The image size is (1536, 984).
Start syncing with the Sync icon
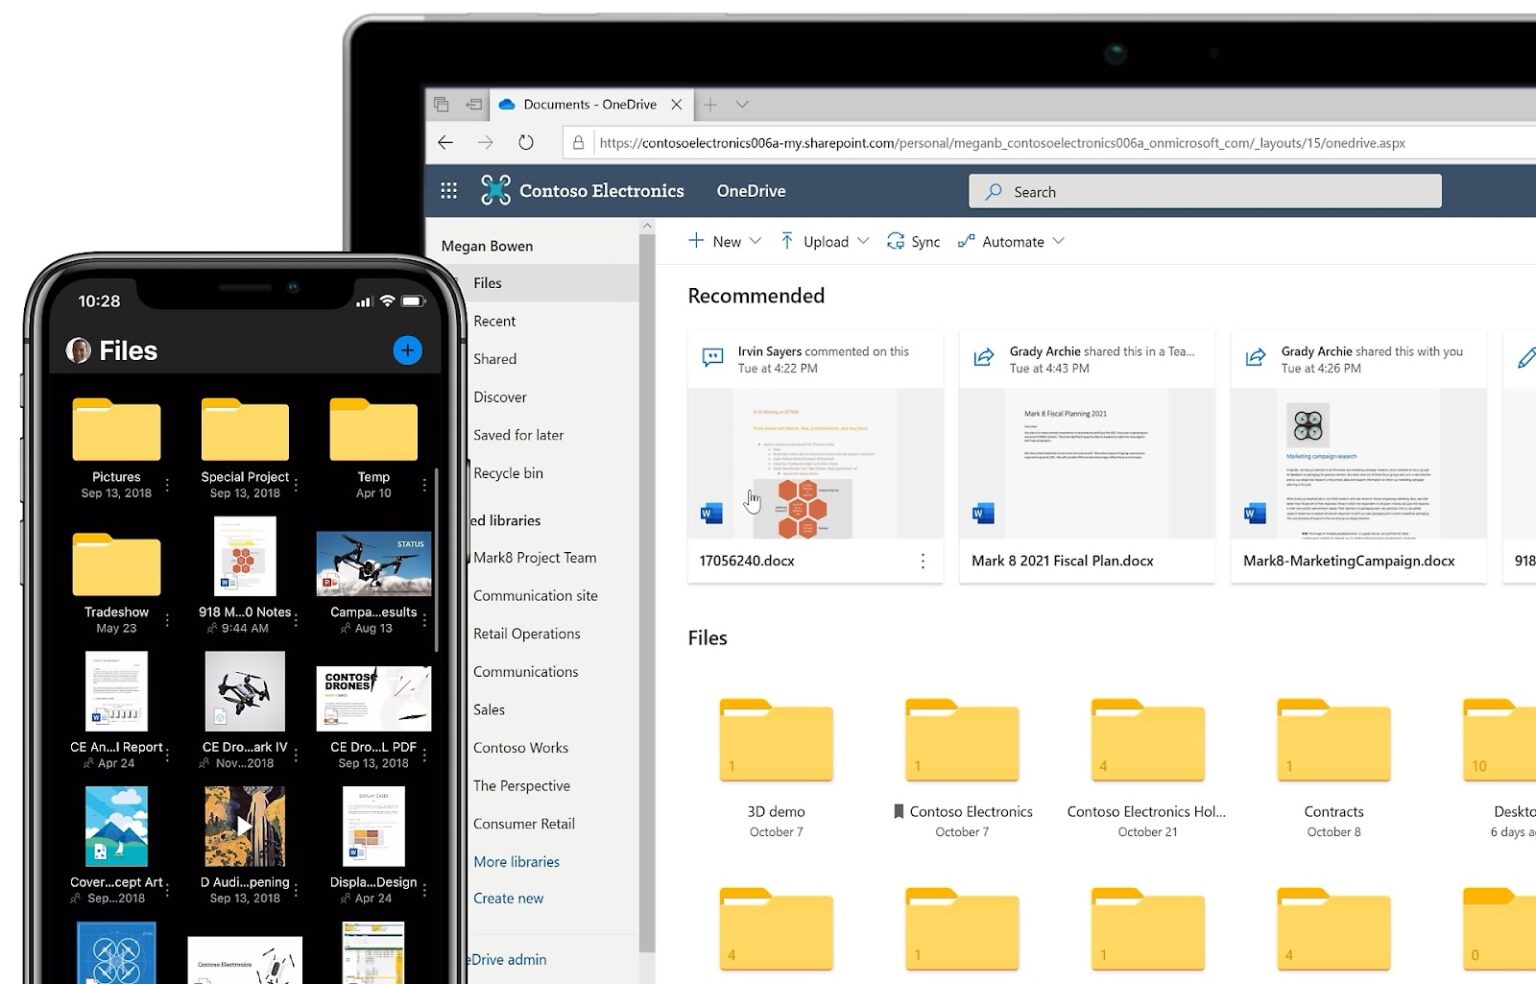click(x=897, y=241)
